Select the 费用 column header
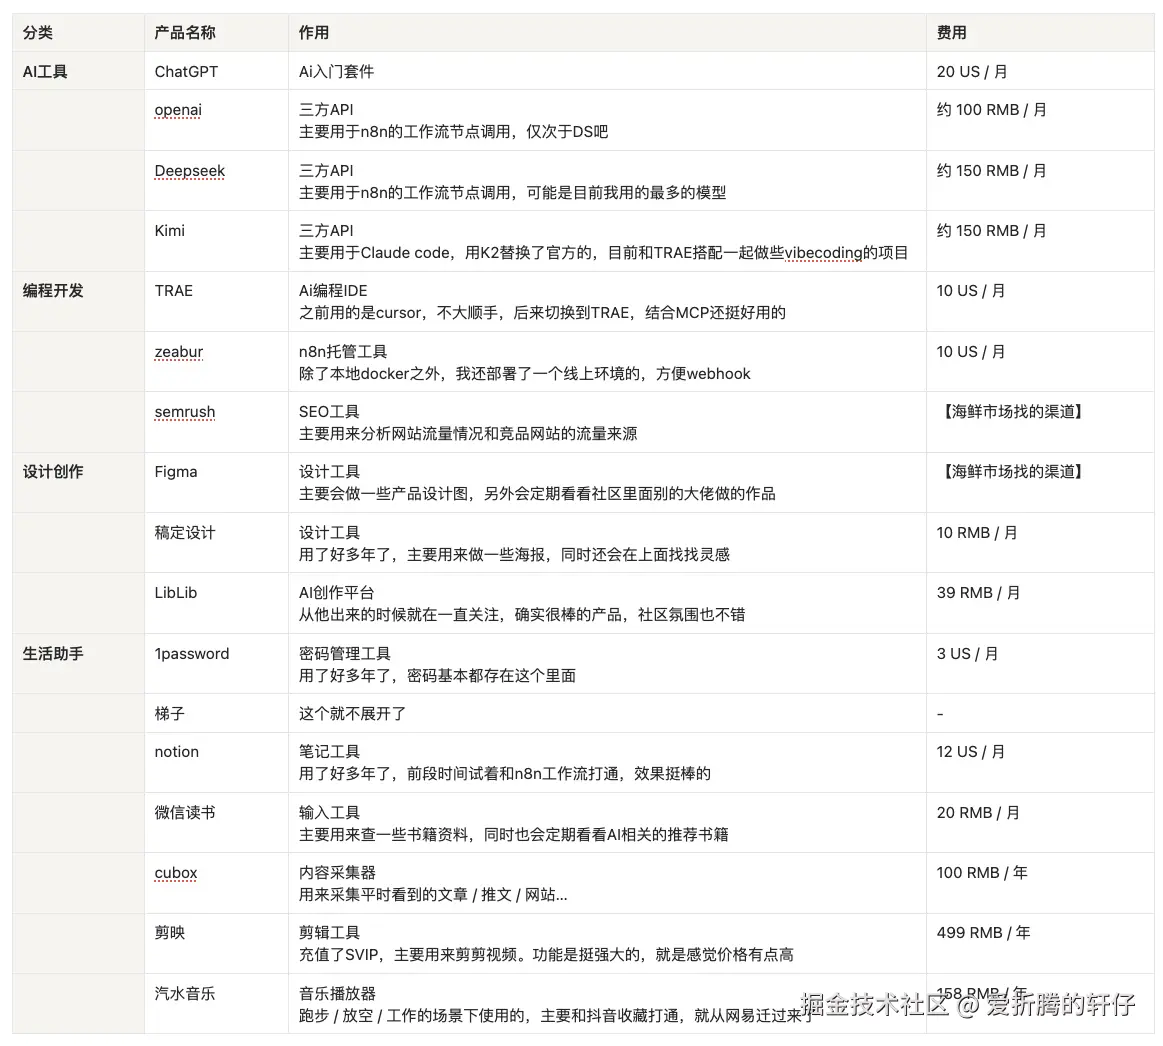1163x1046 pixels. click(x=950, y=32)
